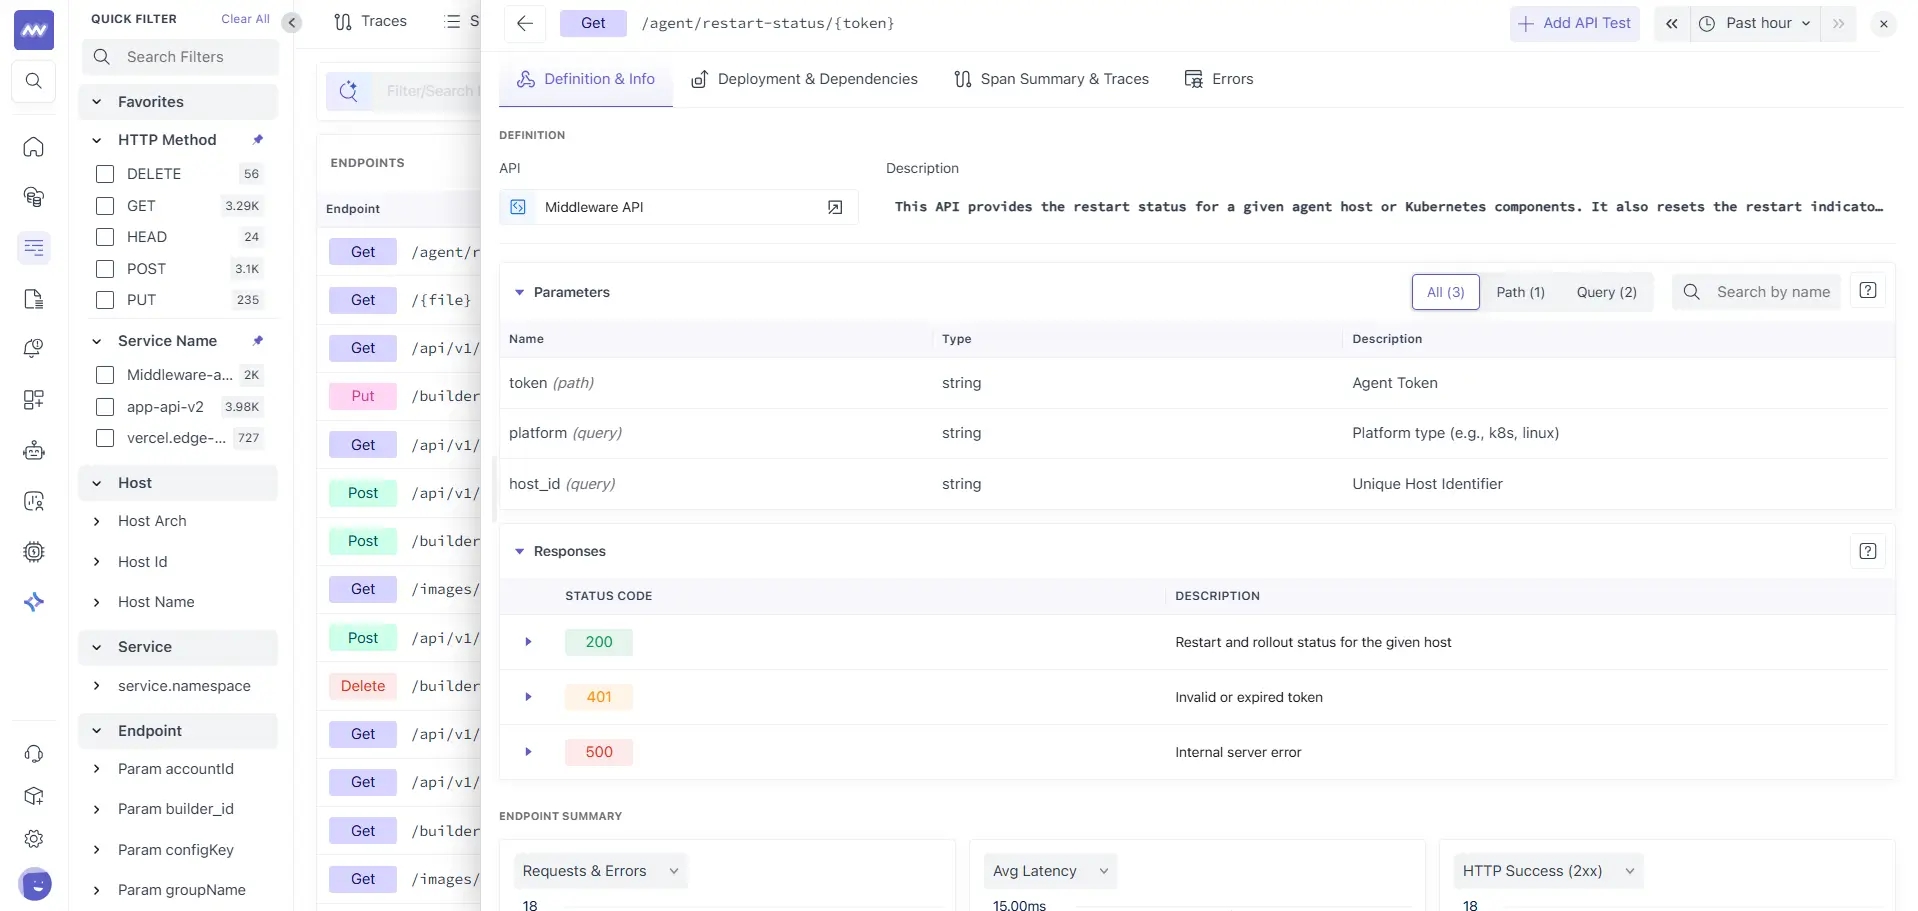Click the home icon in left sidebar

pos(34,148)
